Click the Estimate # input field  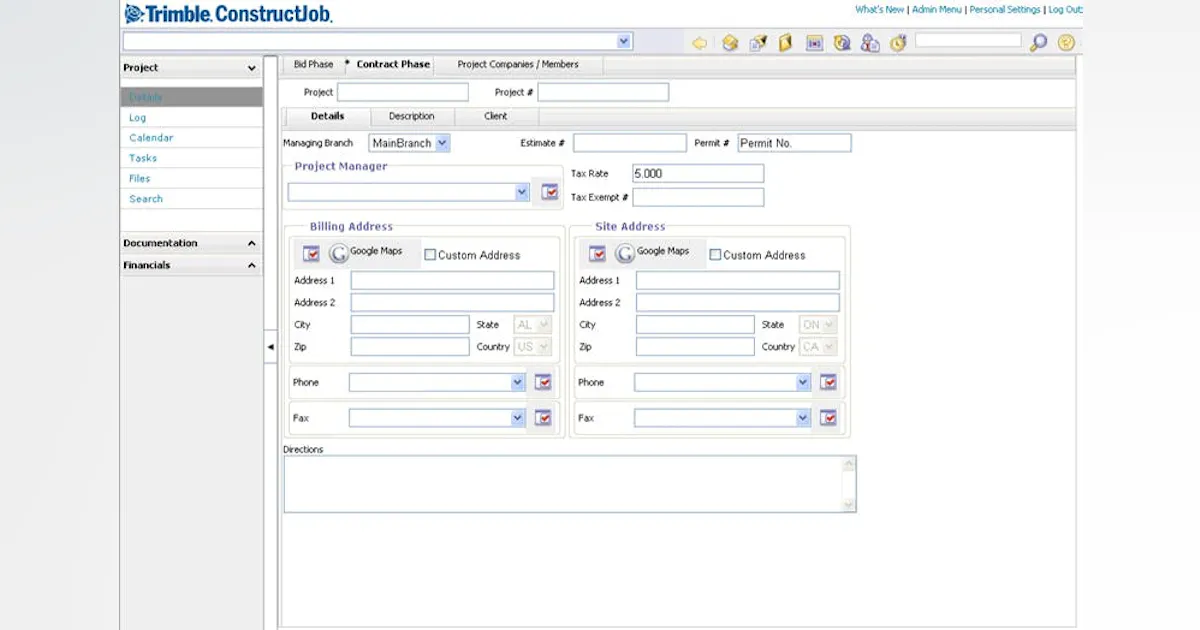pos(630,143)
